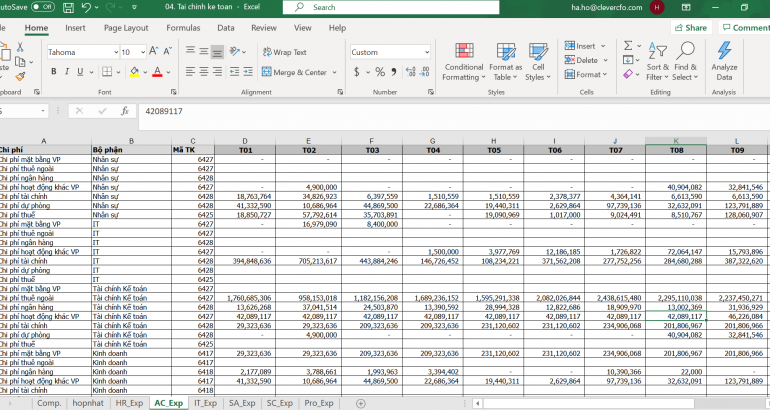Viewport: 770px width, 410px height.
Task: Toggle Wrap Text
Action: pos(285,52)
